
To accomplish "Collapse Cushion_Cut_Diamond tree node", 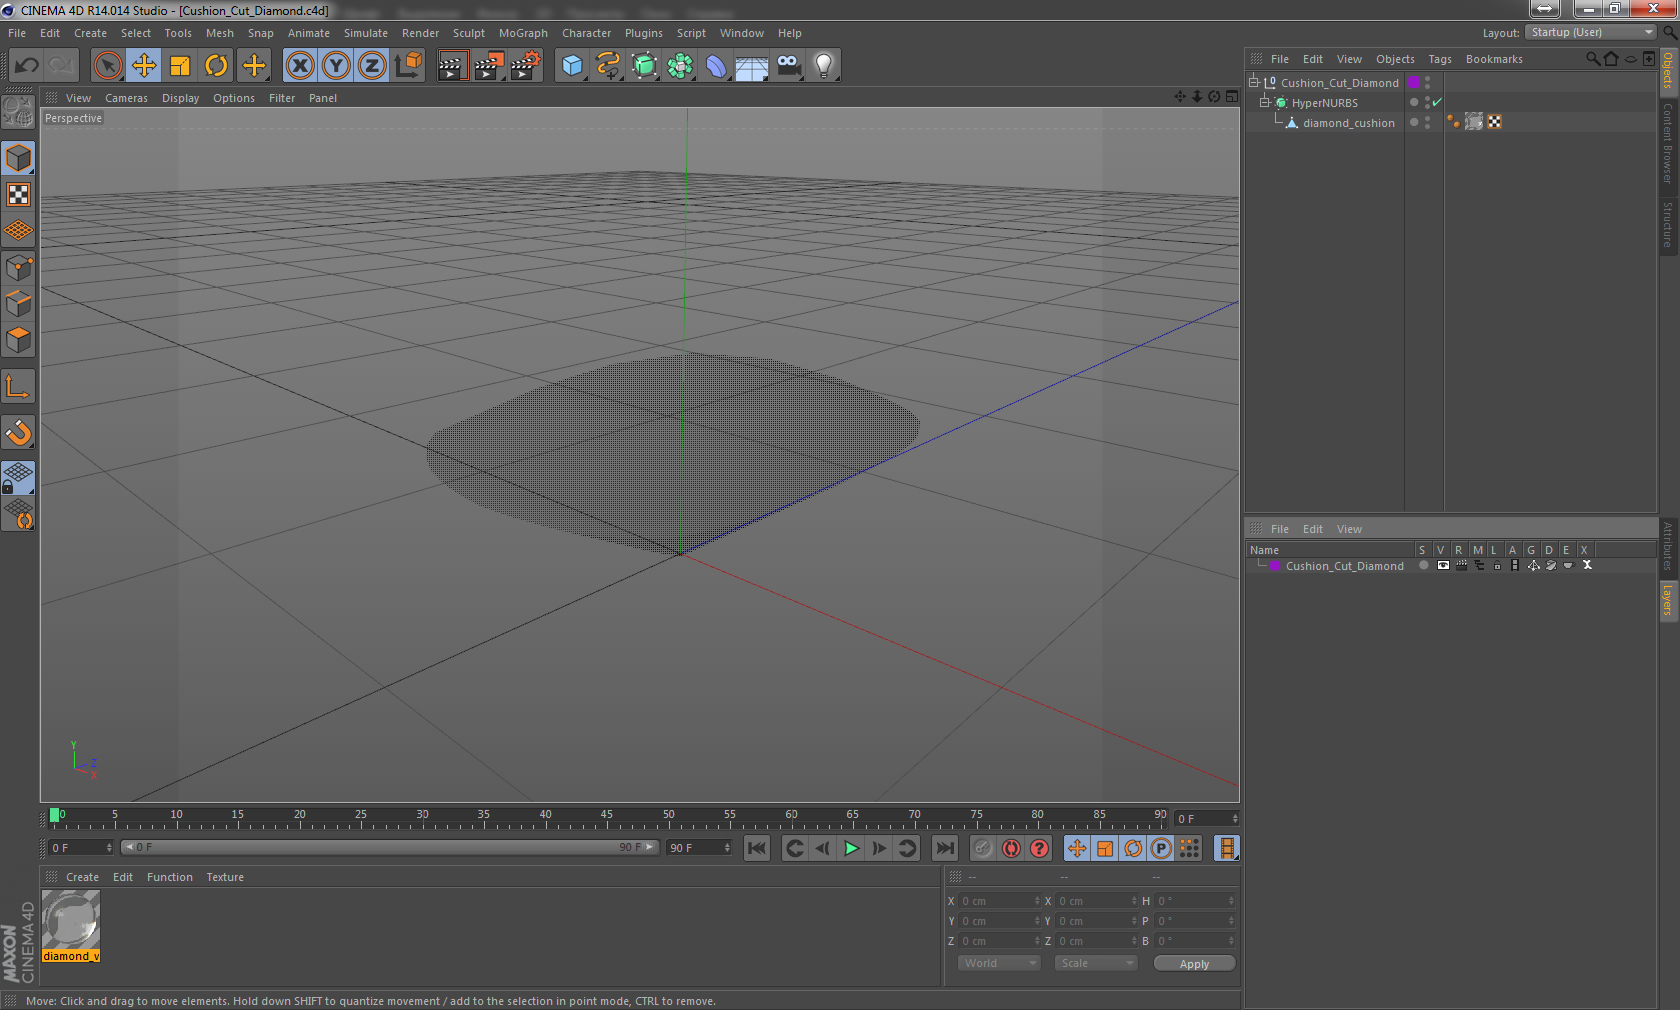I will pos(1253,82).
